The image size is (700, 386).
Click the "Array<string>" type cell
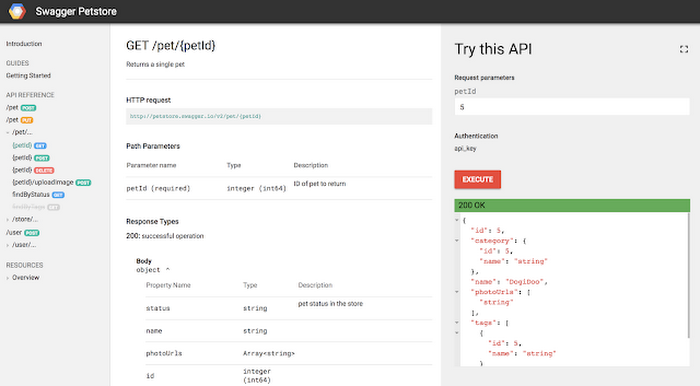(269, 353)
